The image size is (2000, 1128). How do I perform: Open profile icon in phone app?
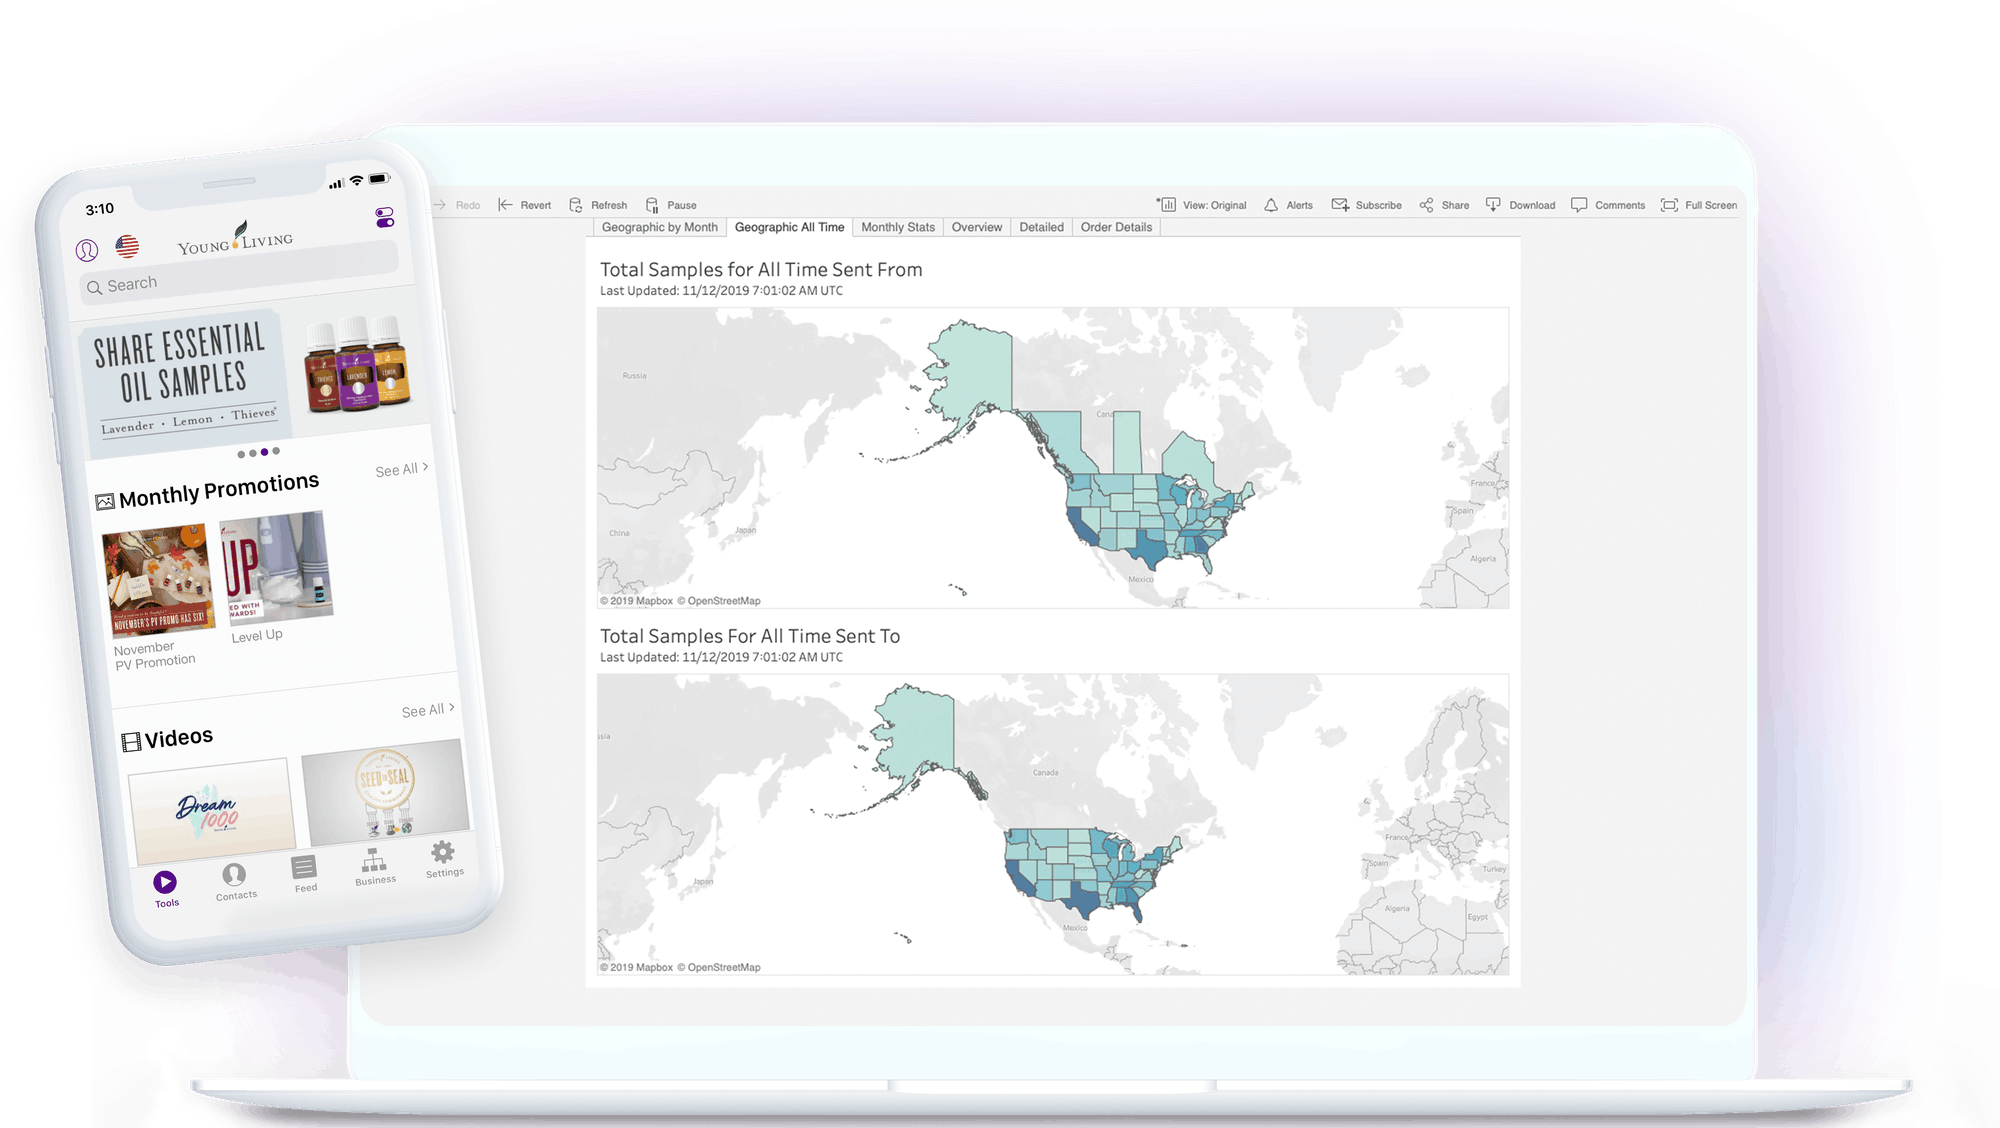87,250
